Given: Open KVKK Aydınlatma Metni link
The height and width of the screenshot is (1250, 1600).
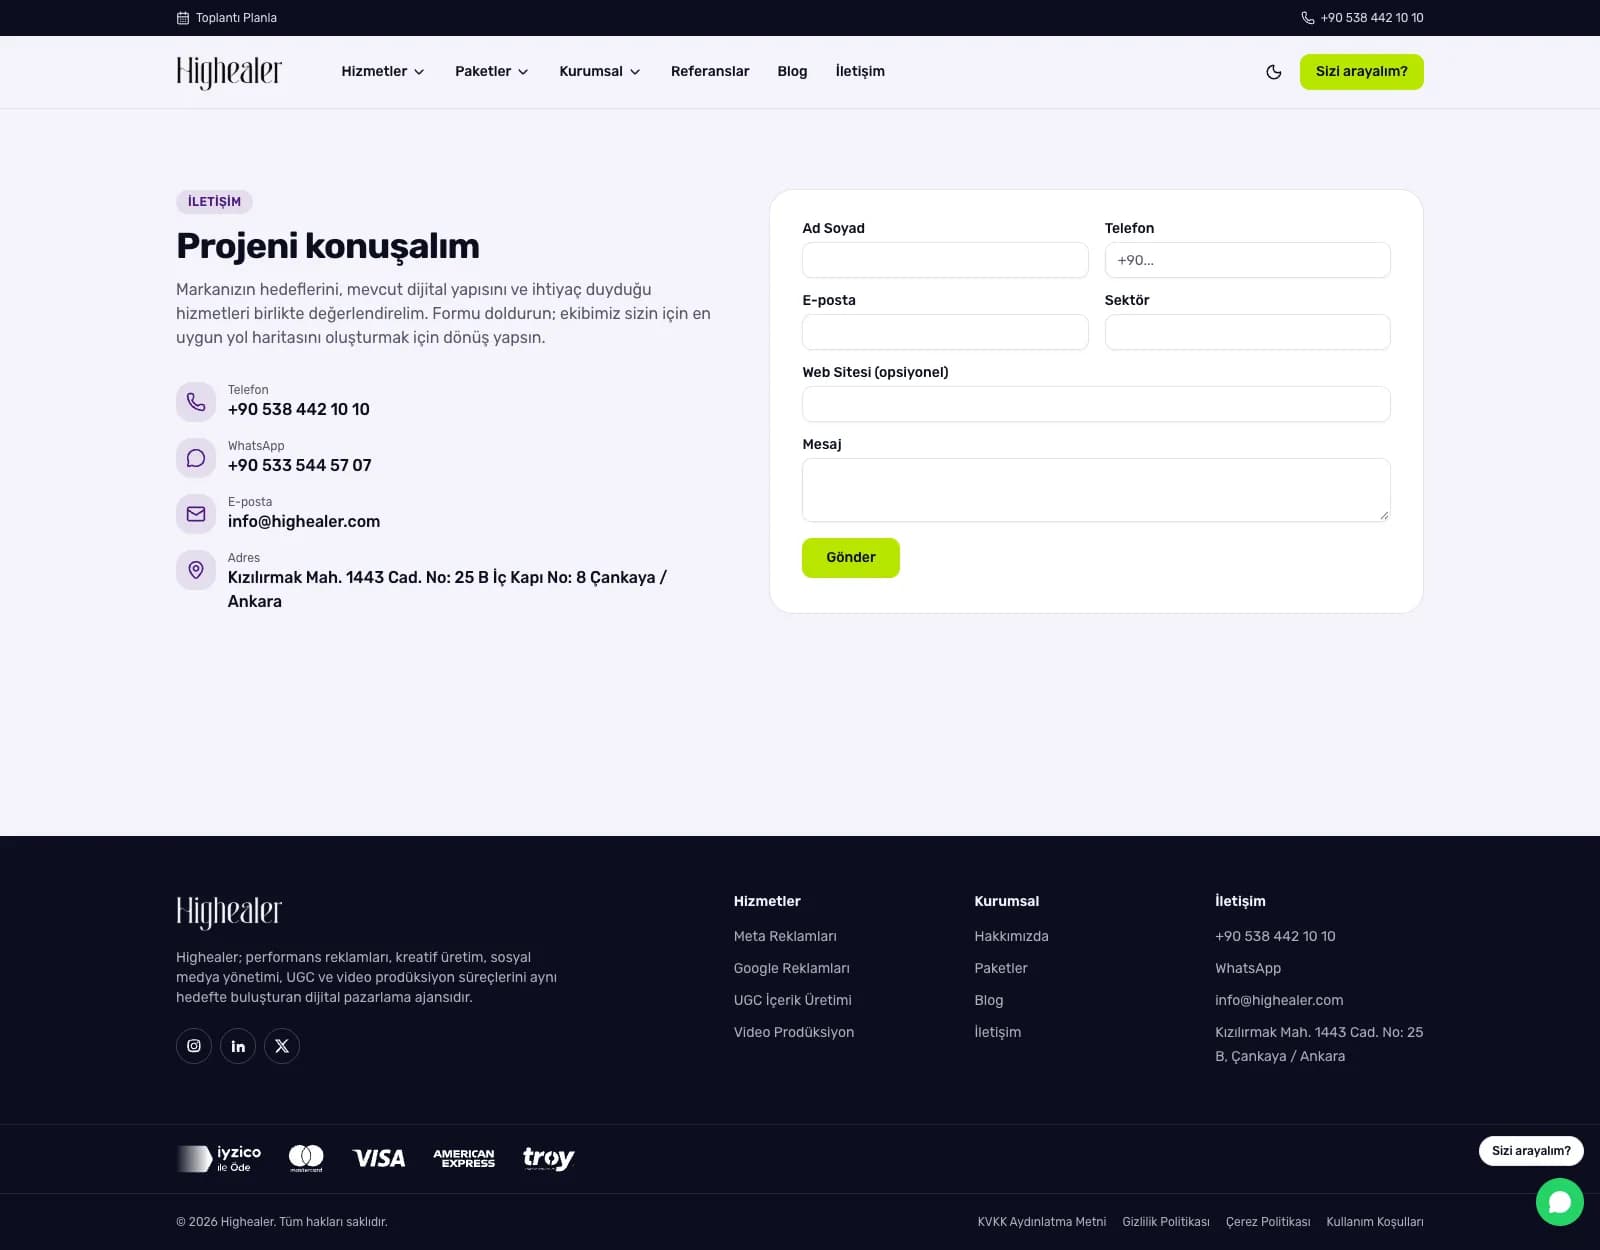Looking at the screenshot, I should (x=1042, y=1222).
